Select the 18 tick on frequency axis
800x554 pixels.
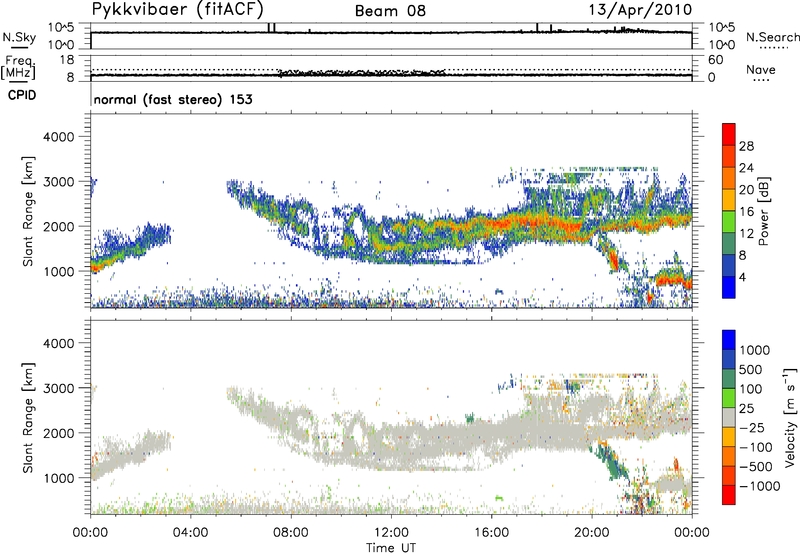point(67,60)
